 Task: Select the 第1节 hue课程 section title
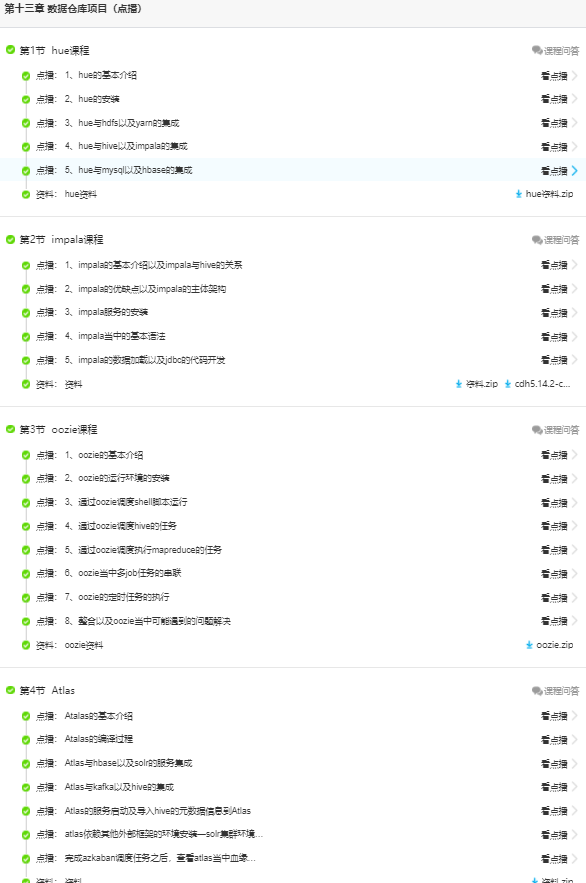pyautogui.click(x=54, y=50)
